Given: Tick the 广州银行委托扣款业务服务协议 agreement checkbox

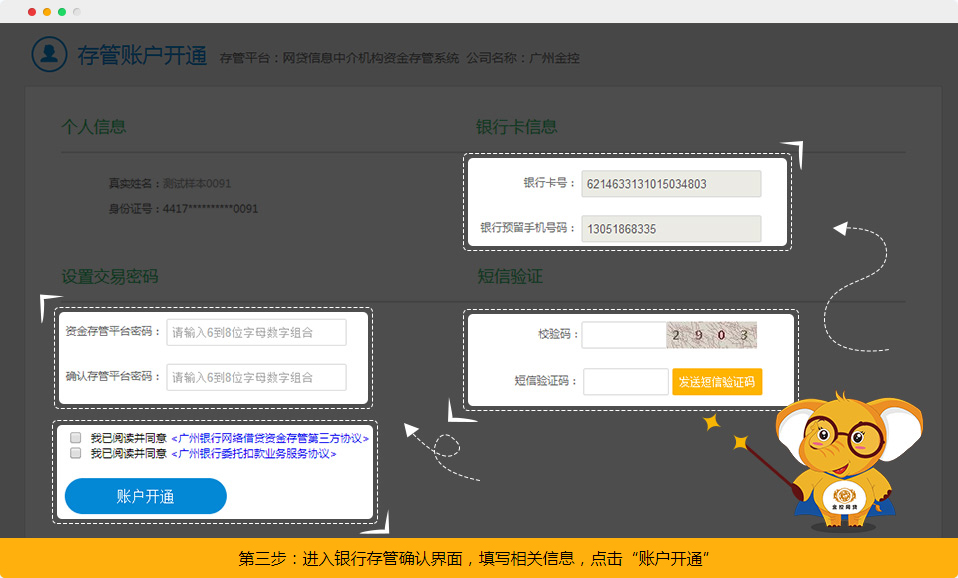Looking at the screenshot, I should pyautogui.click(x=76, y=453).
